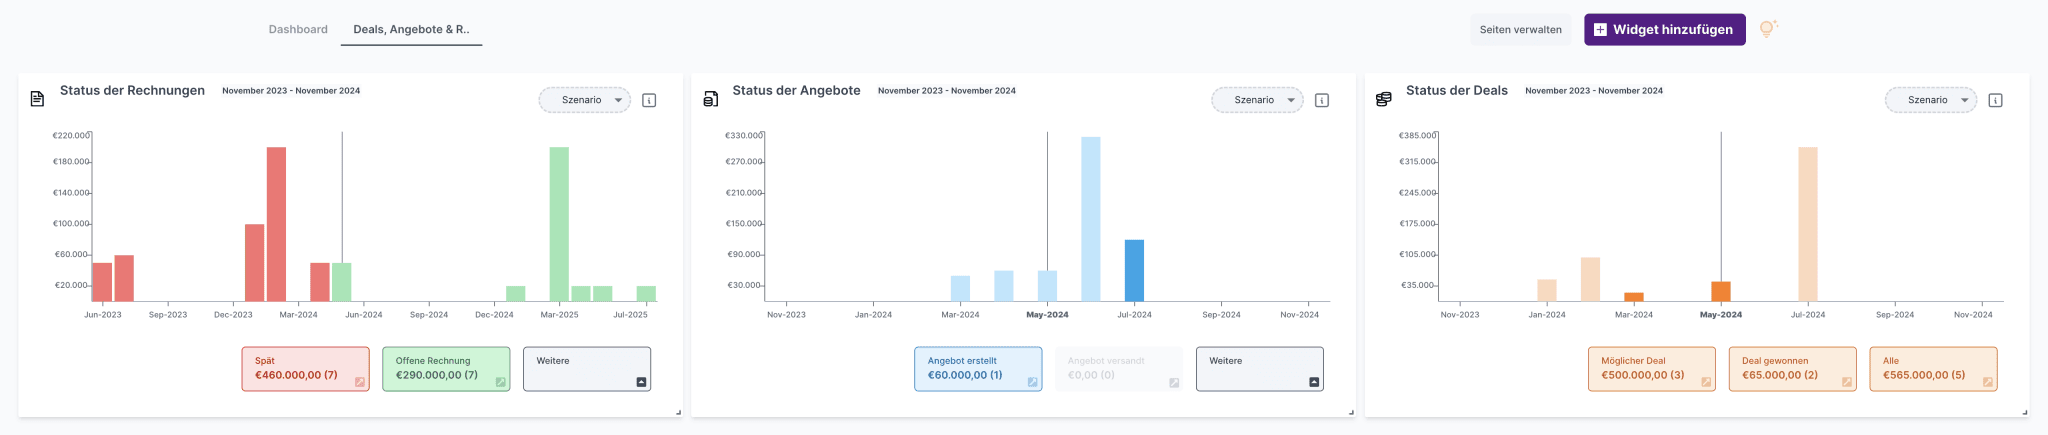Open the Spät card's small corner icon

tap(360, 382)
